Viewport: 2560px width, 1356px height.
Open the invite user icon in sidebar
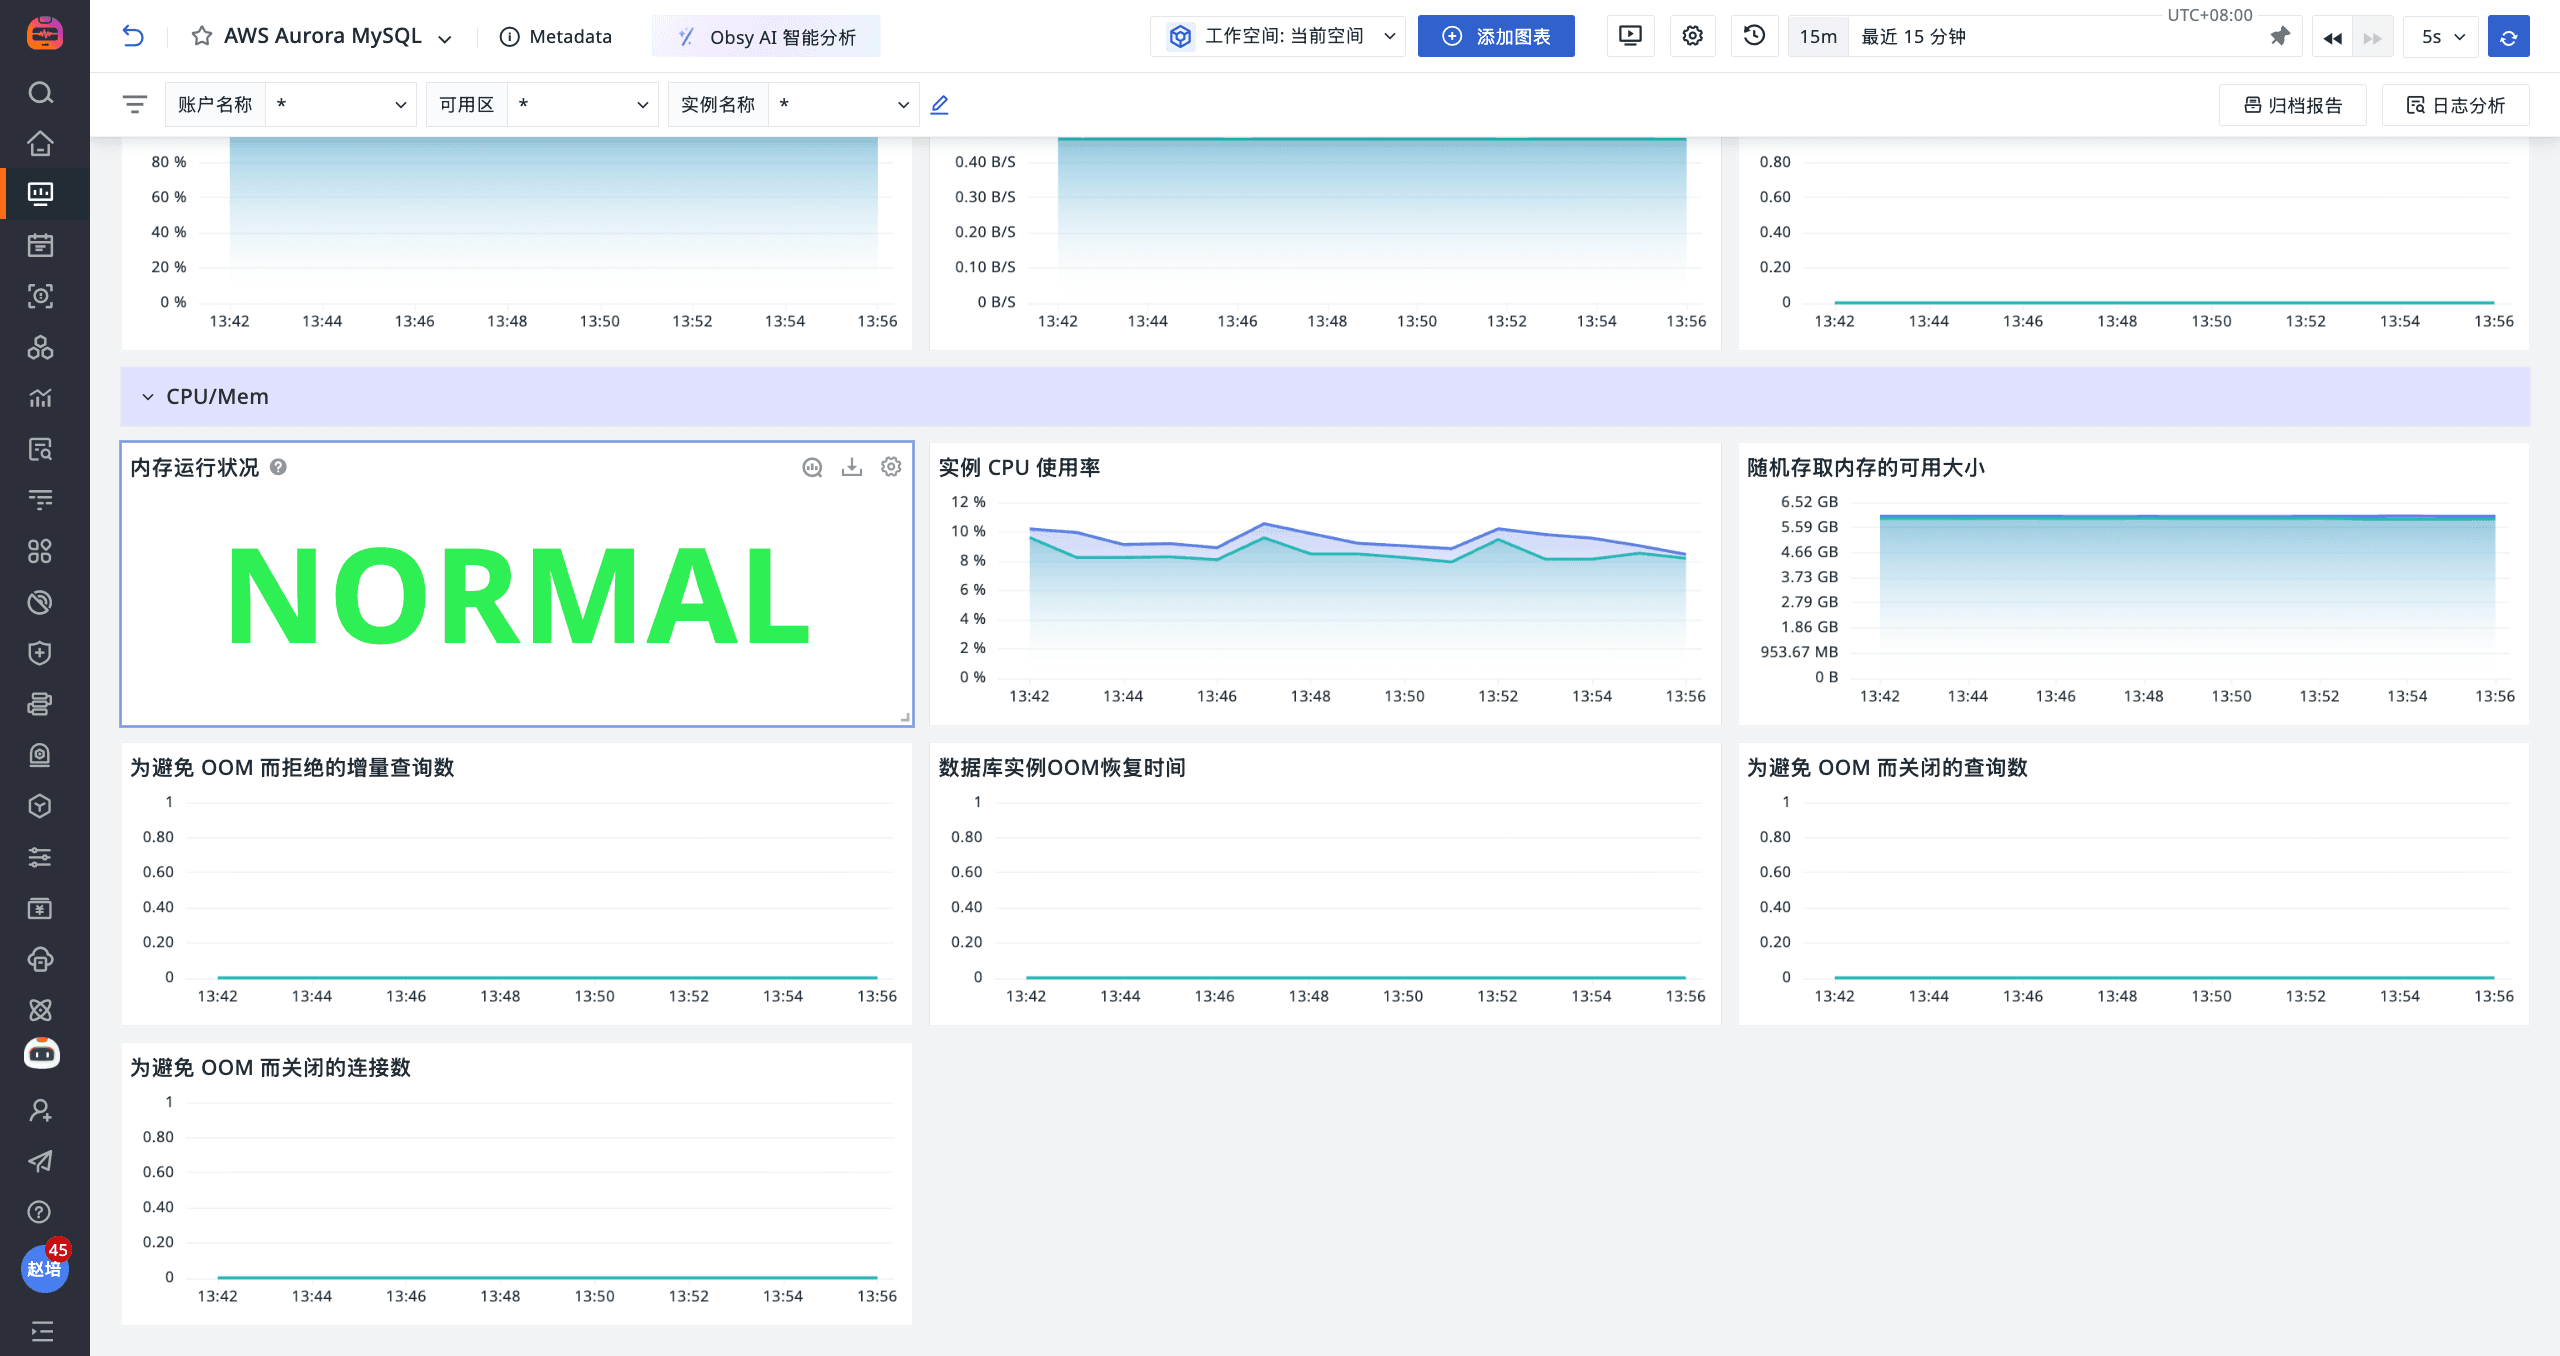pos(40,1110)
